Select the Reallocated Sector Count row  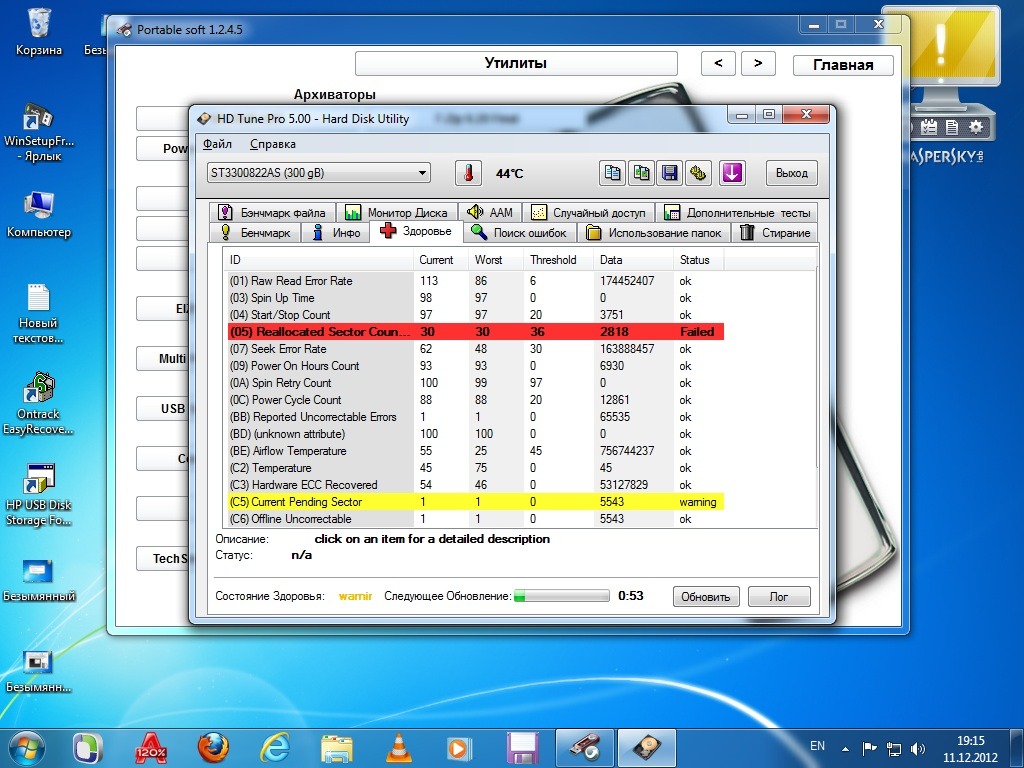475,332
